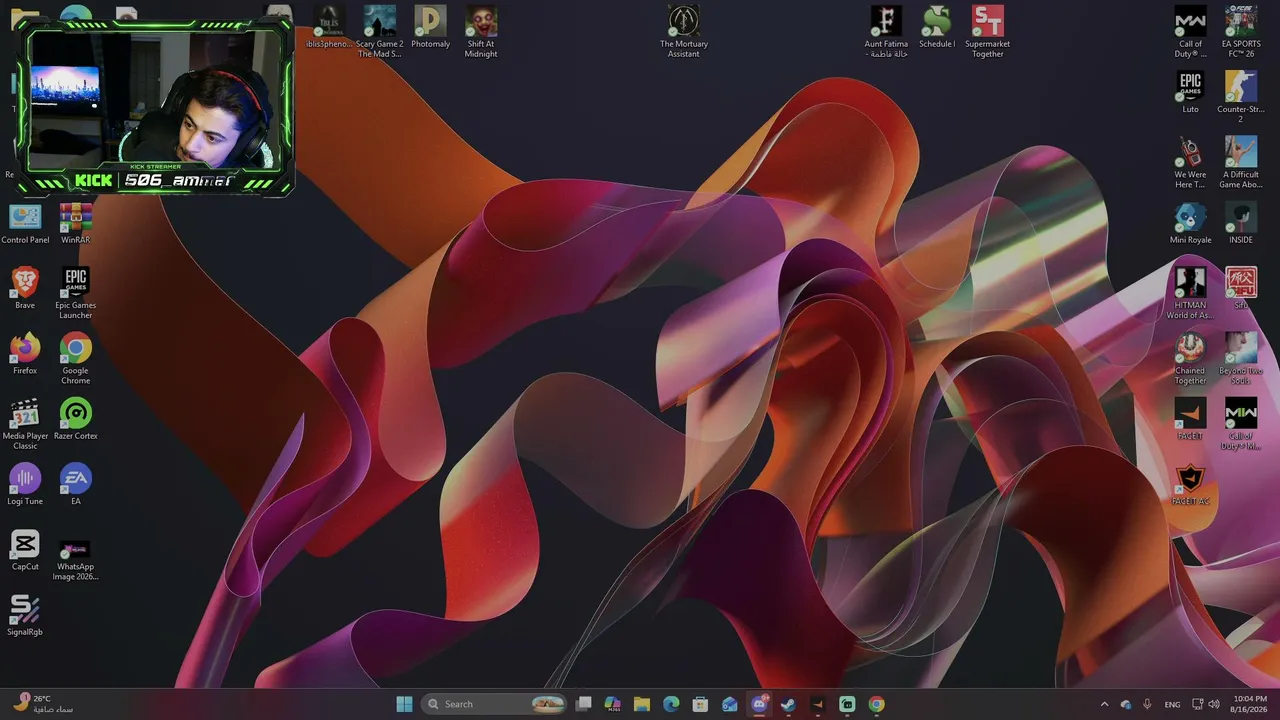Select the EA app desktop icon
This screenshot has width=1280, height=720.
click(76, 484)
